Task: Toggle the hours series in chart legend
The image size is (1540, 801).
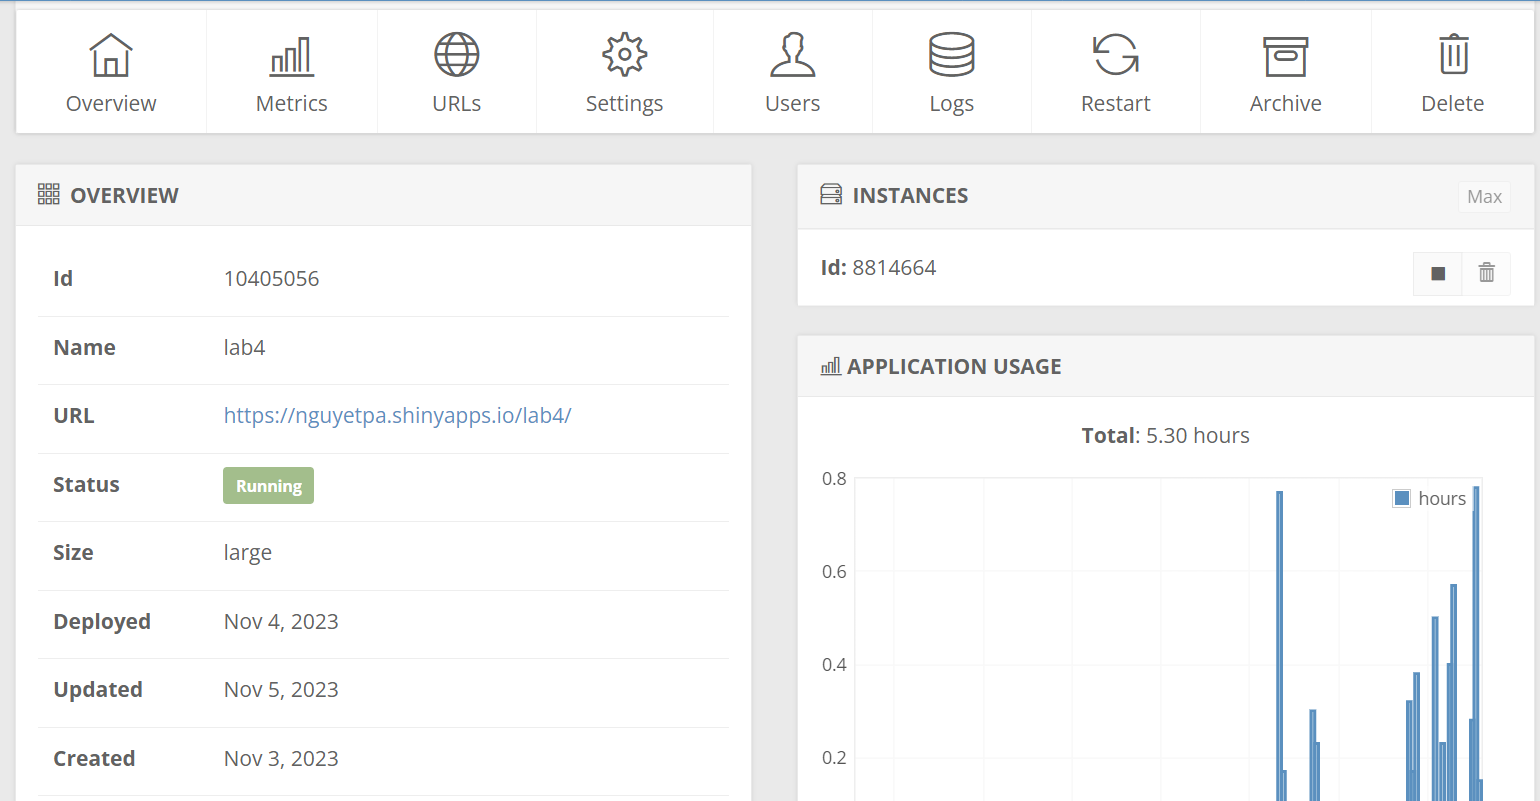Action: coord(1402,498)
